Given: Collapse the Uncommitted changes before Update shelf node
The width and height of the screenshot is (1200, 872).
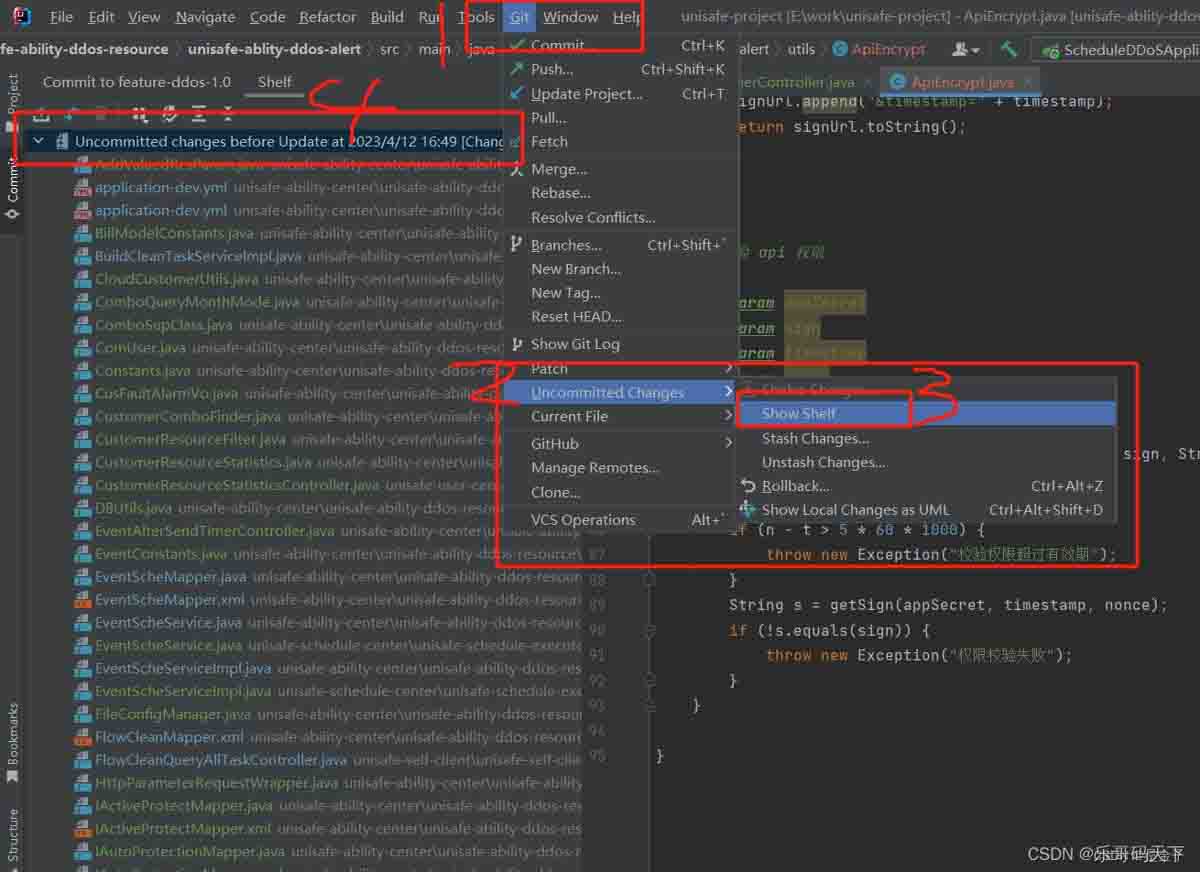Looking at the screenshot, I should click(x=39, y=142).
